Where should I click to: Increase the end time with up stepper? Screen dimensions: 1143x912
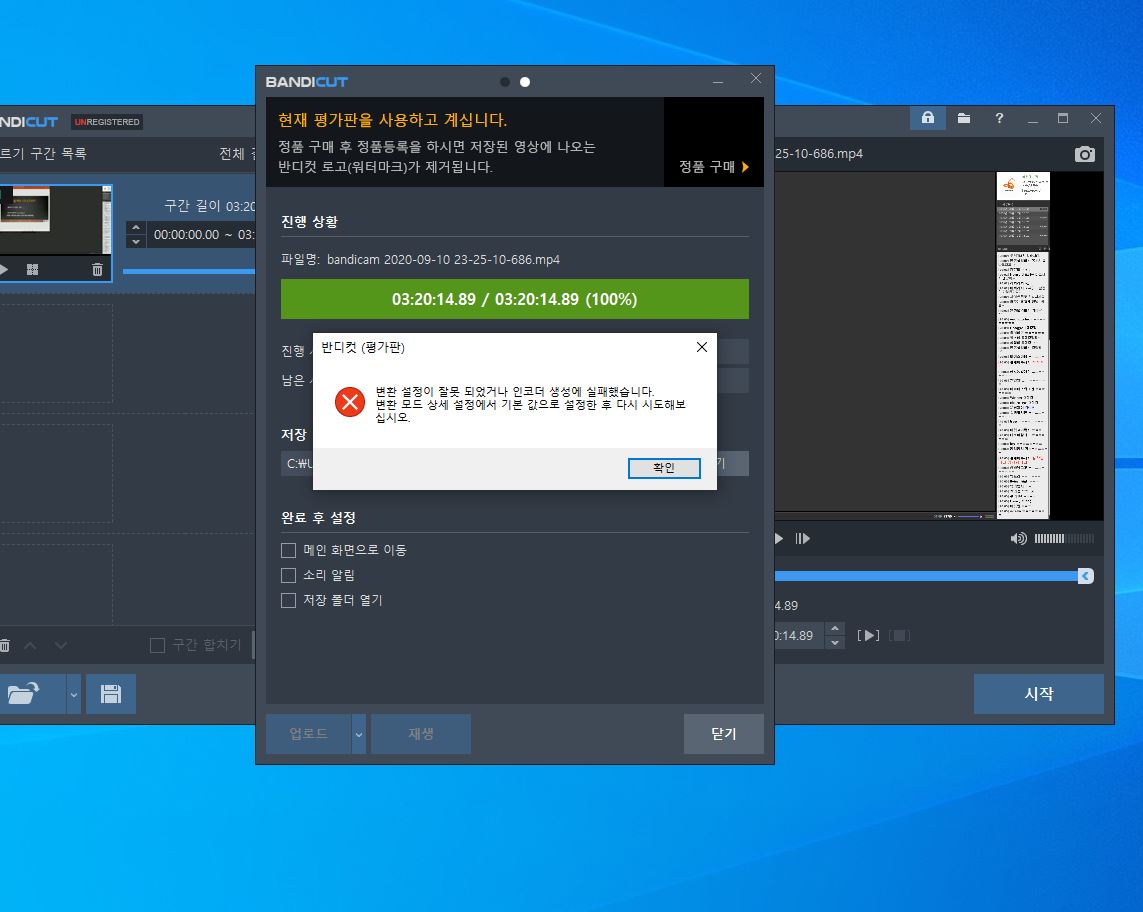[835, 628]
